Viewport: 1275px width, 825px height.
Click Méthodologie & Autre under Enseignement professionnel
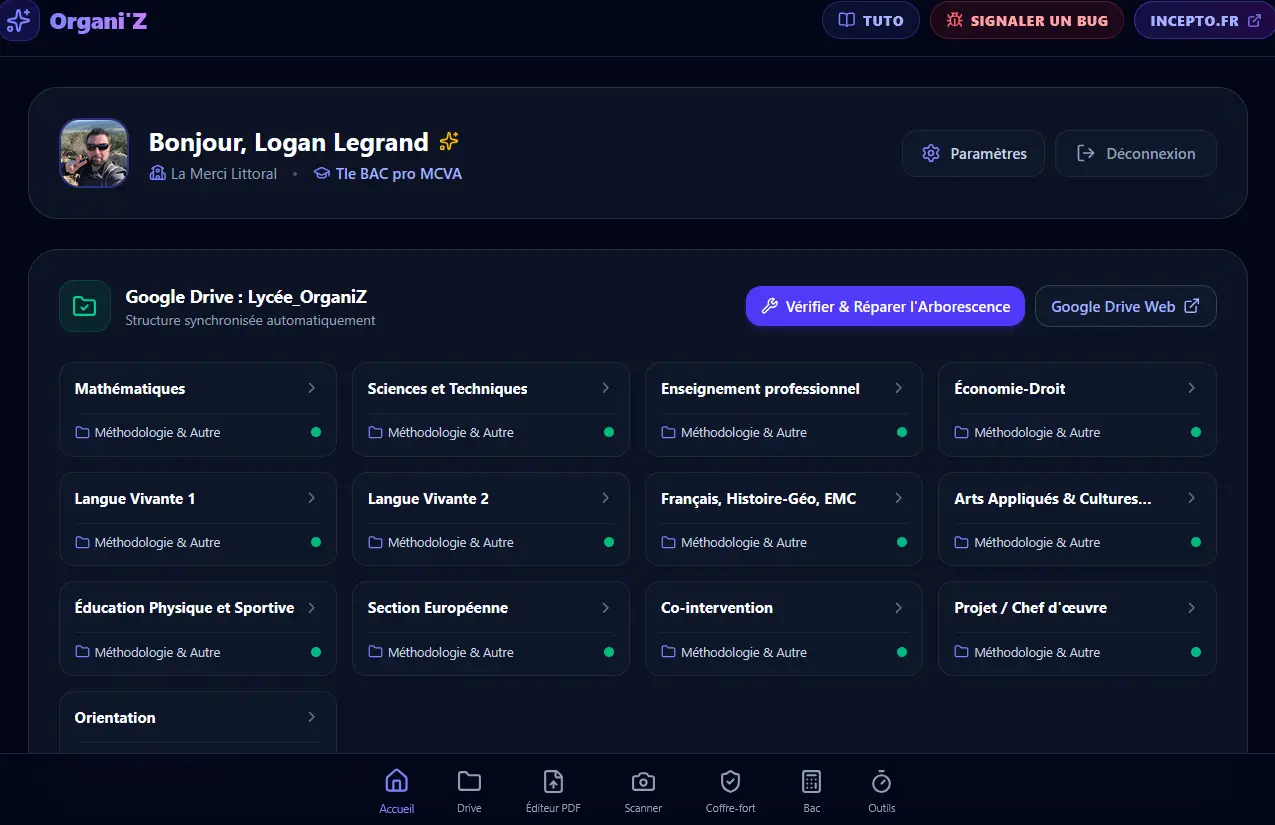pyautogui.click(x=744, y=433)
